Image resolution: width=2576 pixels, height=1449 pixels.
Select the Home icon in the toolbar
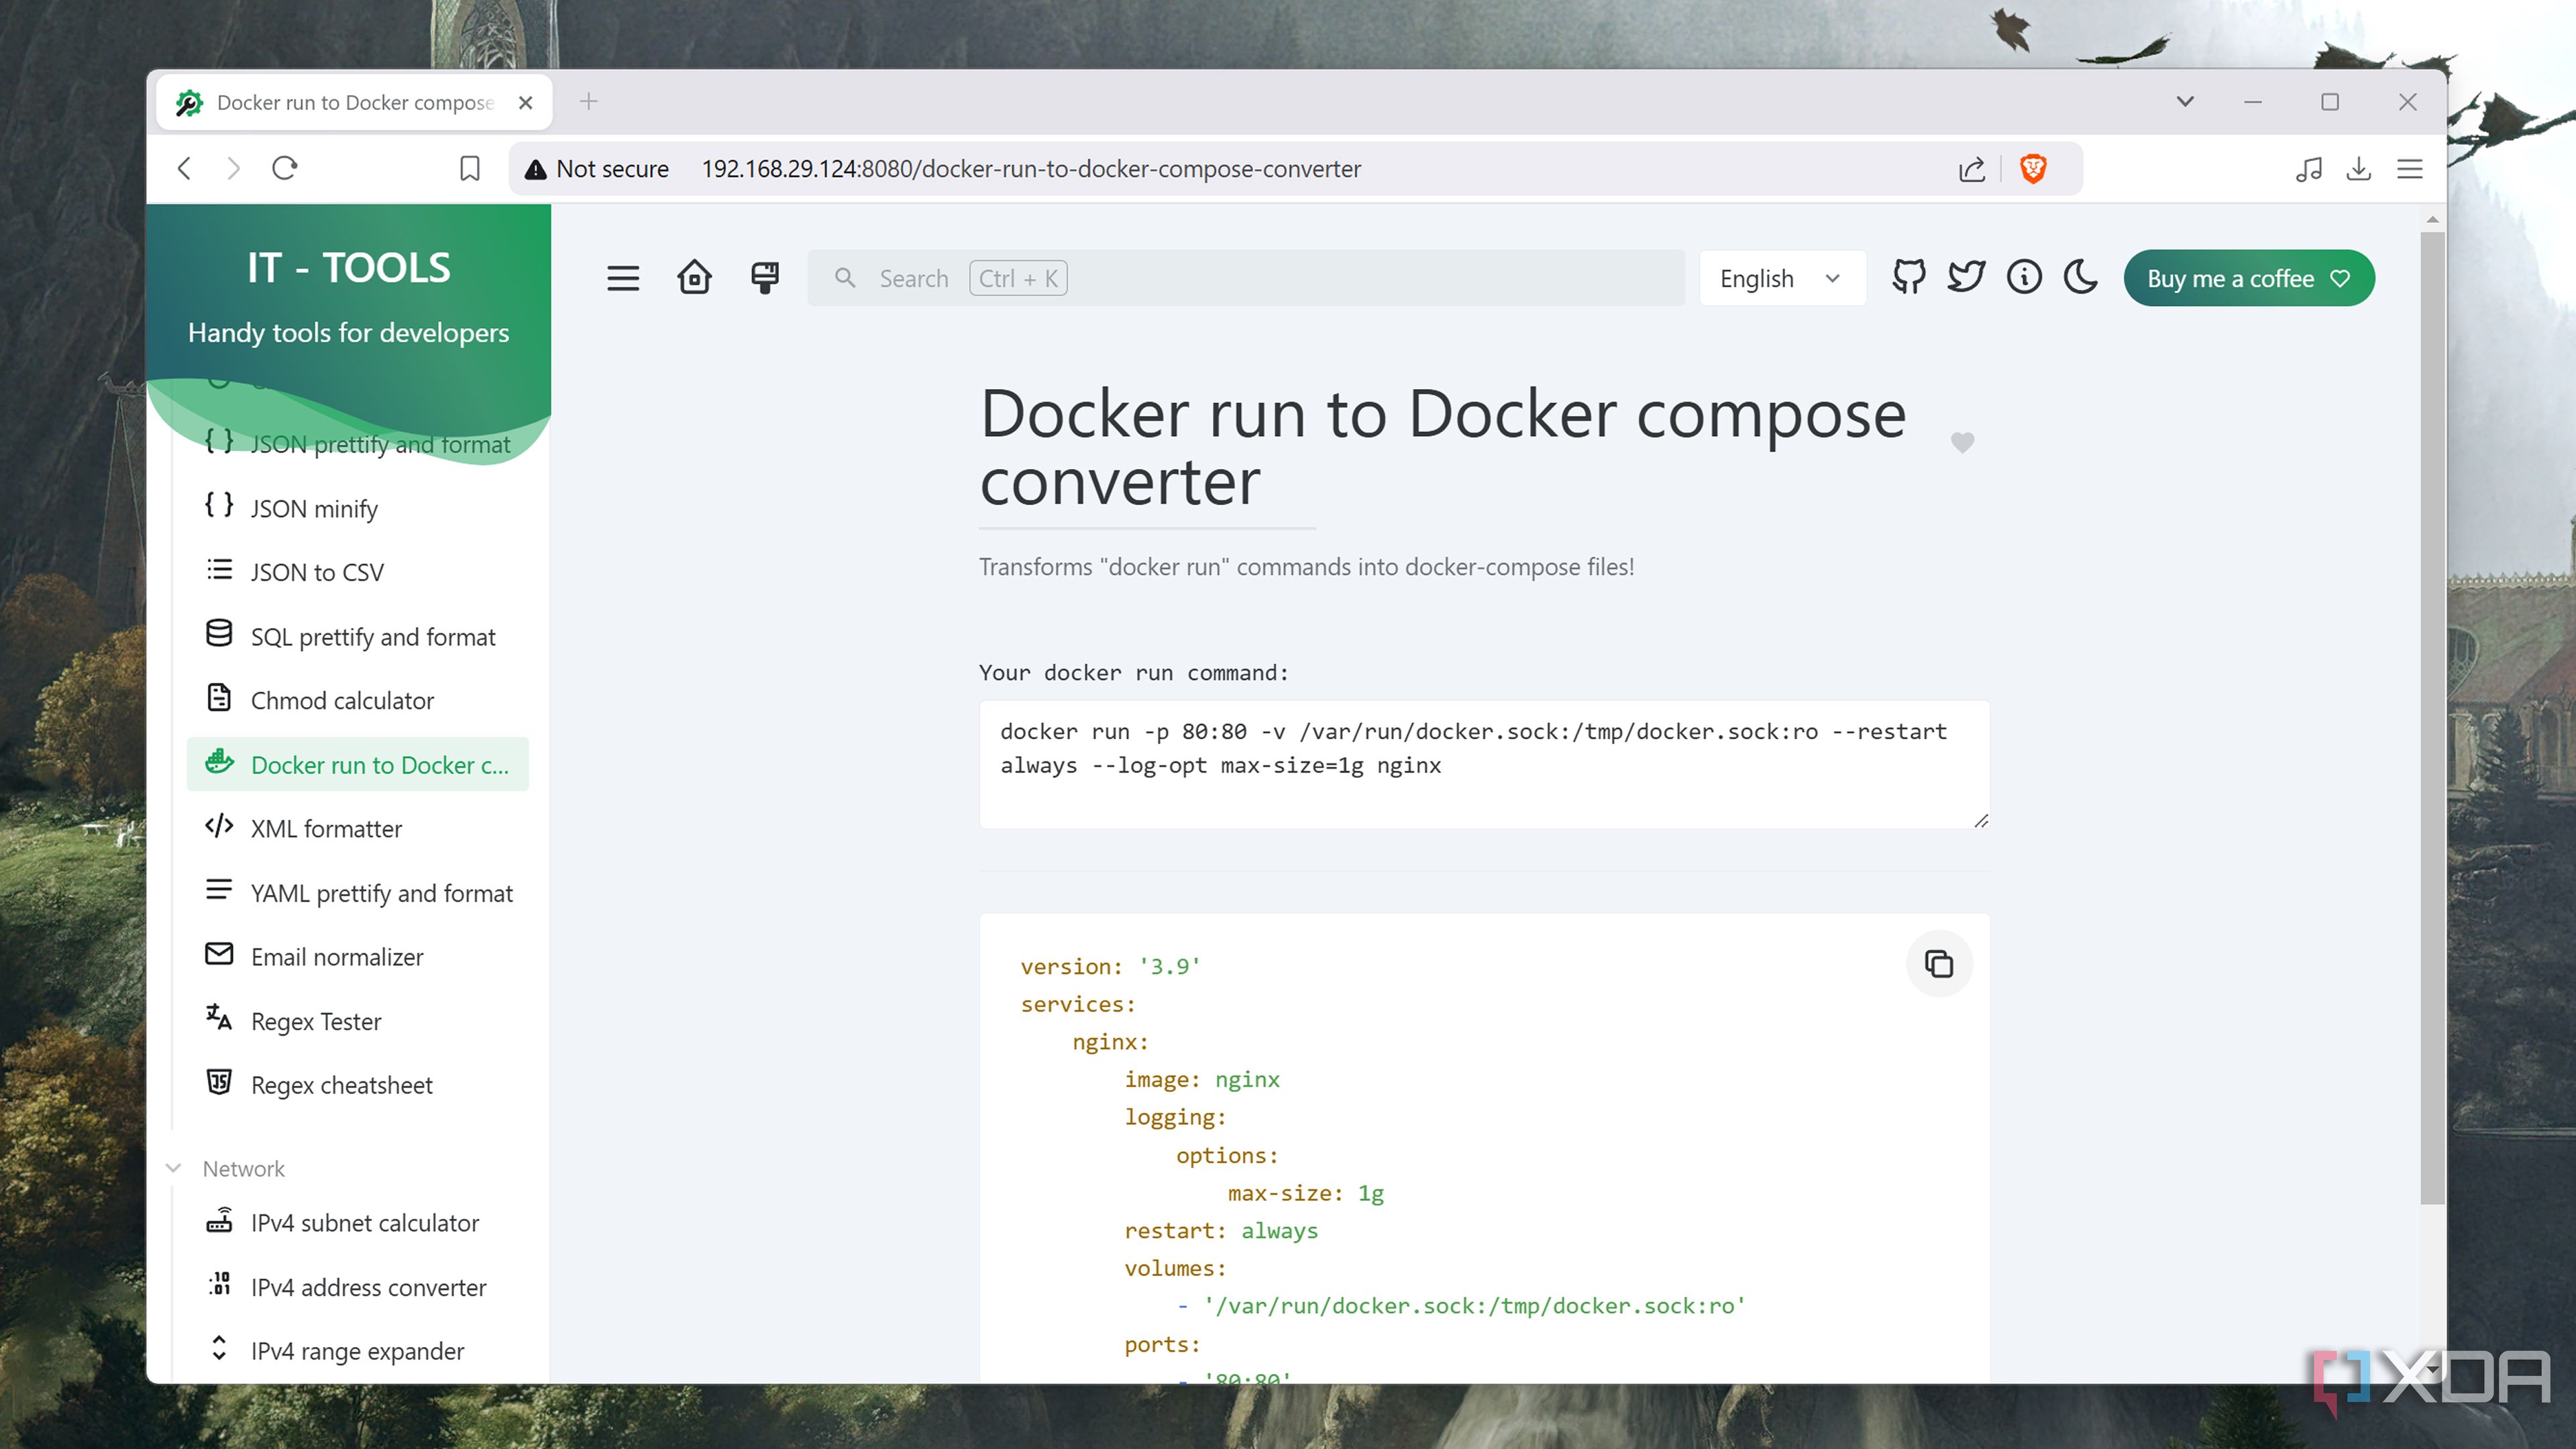(694, 278)
